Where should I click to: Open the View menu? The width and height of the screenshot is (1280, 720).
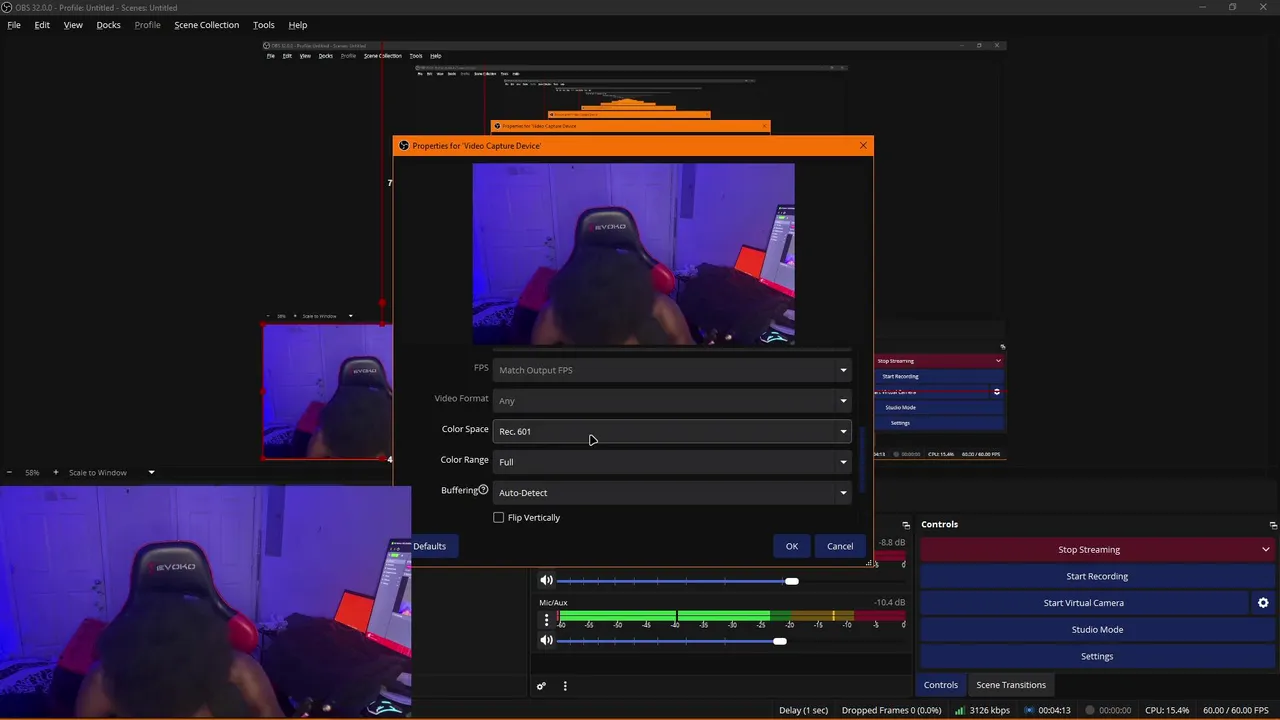click(73, 25)
